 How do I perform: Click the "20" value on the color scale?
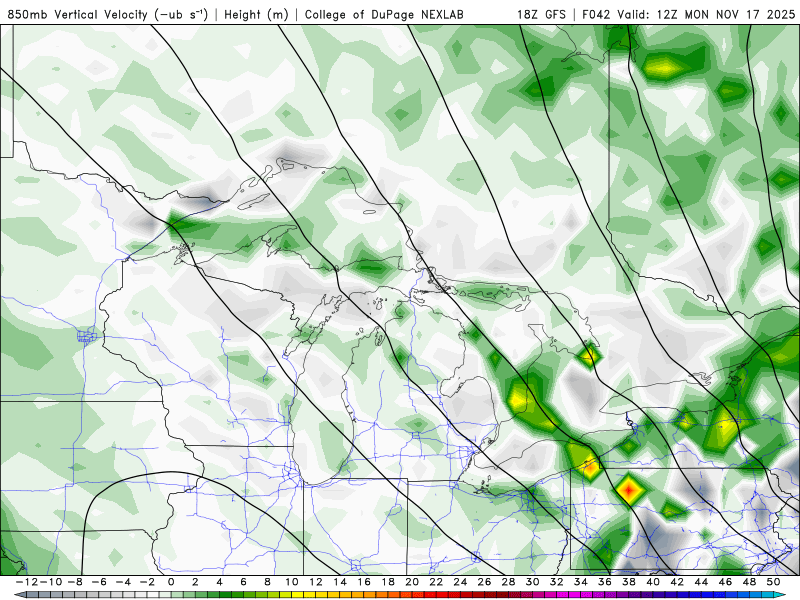(412, 582)
